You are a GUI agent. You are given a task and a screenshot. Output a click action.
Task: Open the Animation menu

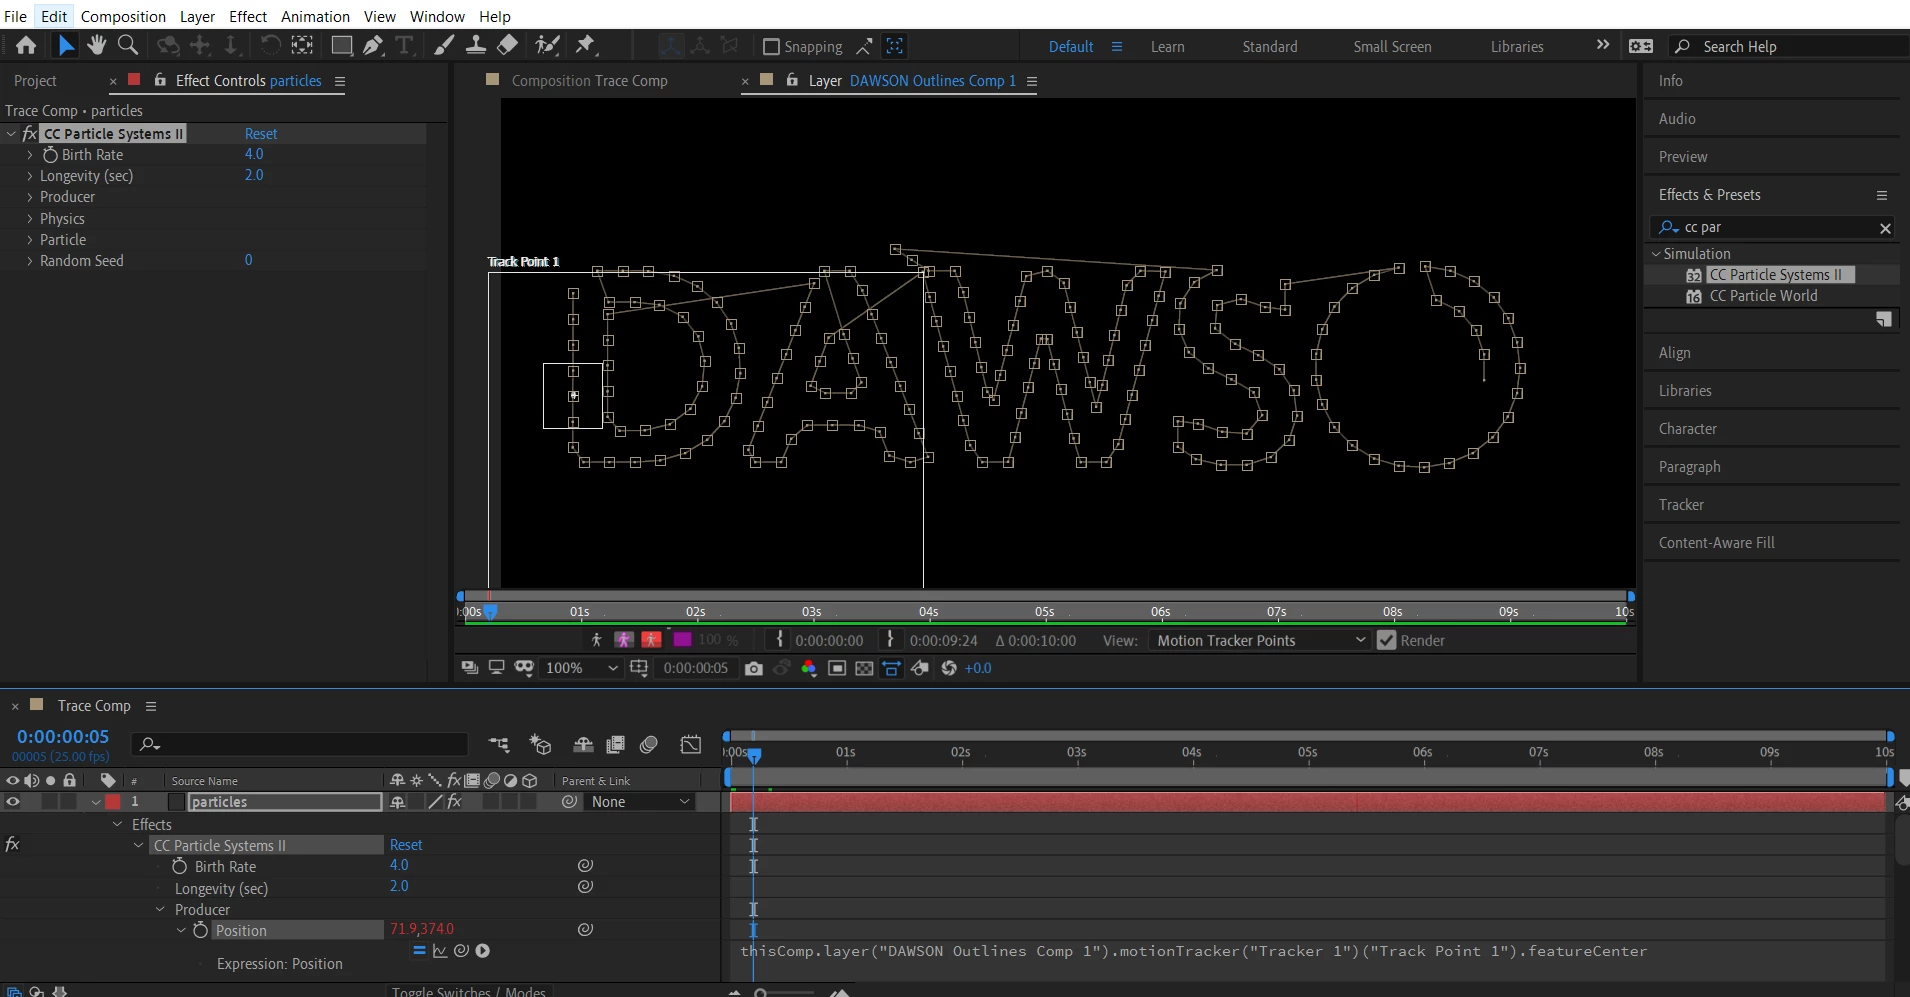[315, 16]
